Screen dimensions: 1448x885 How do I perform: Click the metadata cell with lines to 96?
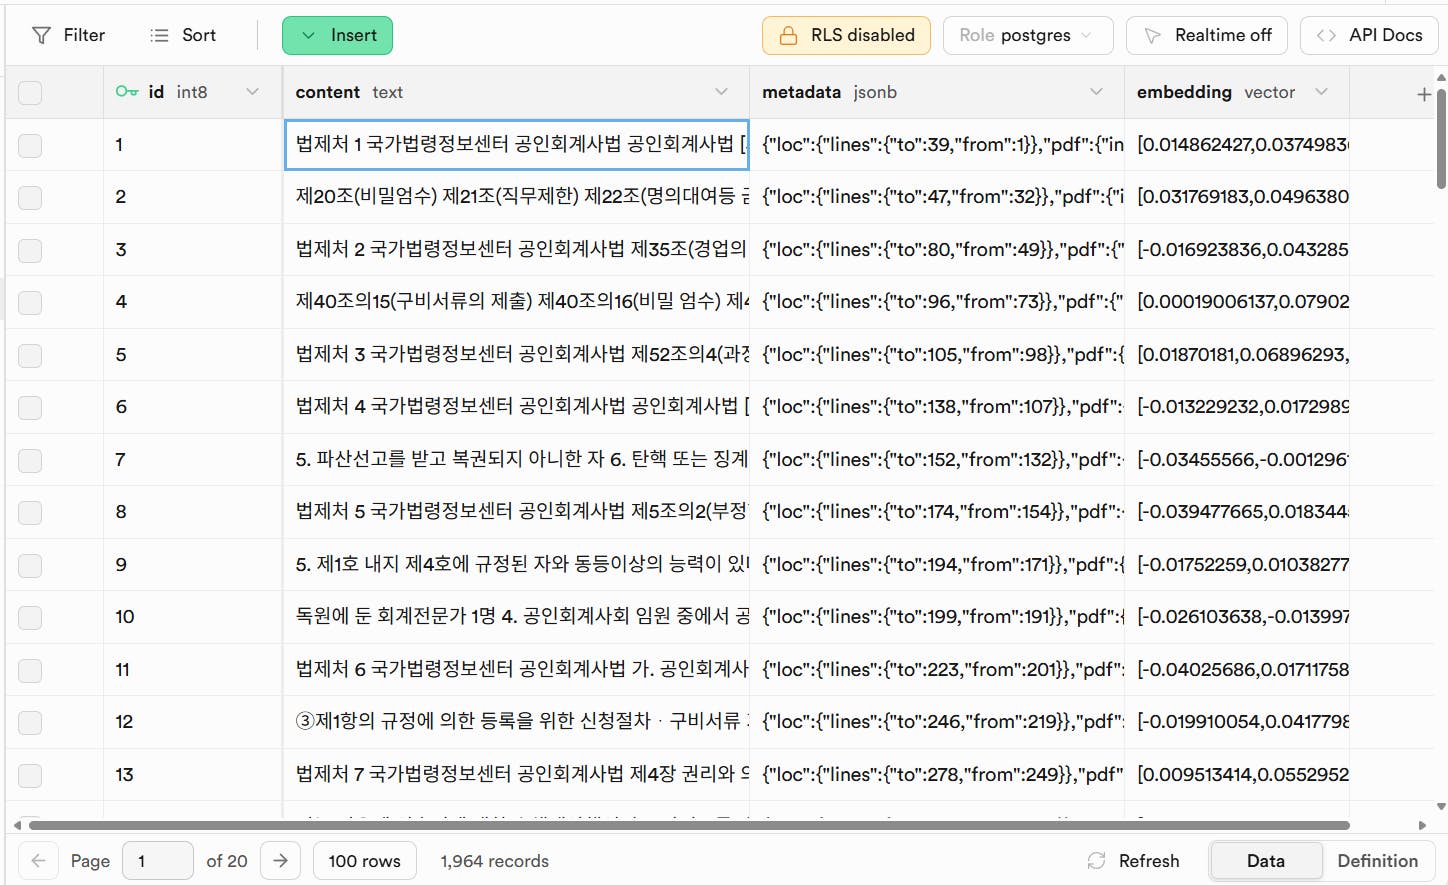(x=937, y=302)
